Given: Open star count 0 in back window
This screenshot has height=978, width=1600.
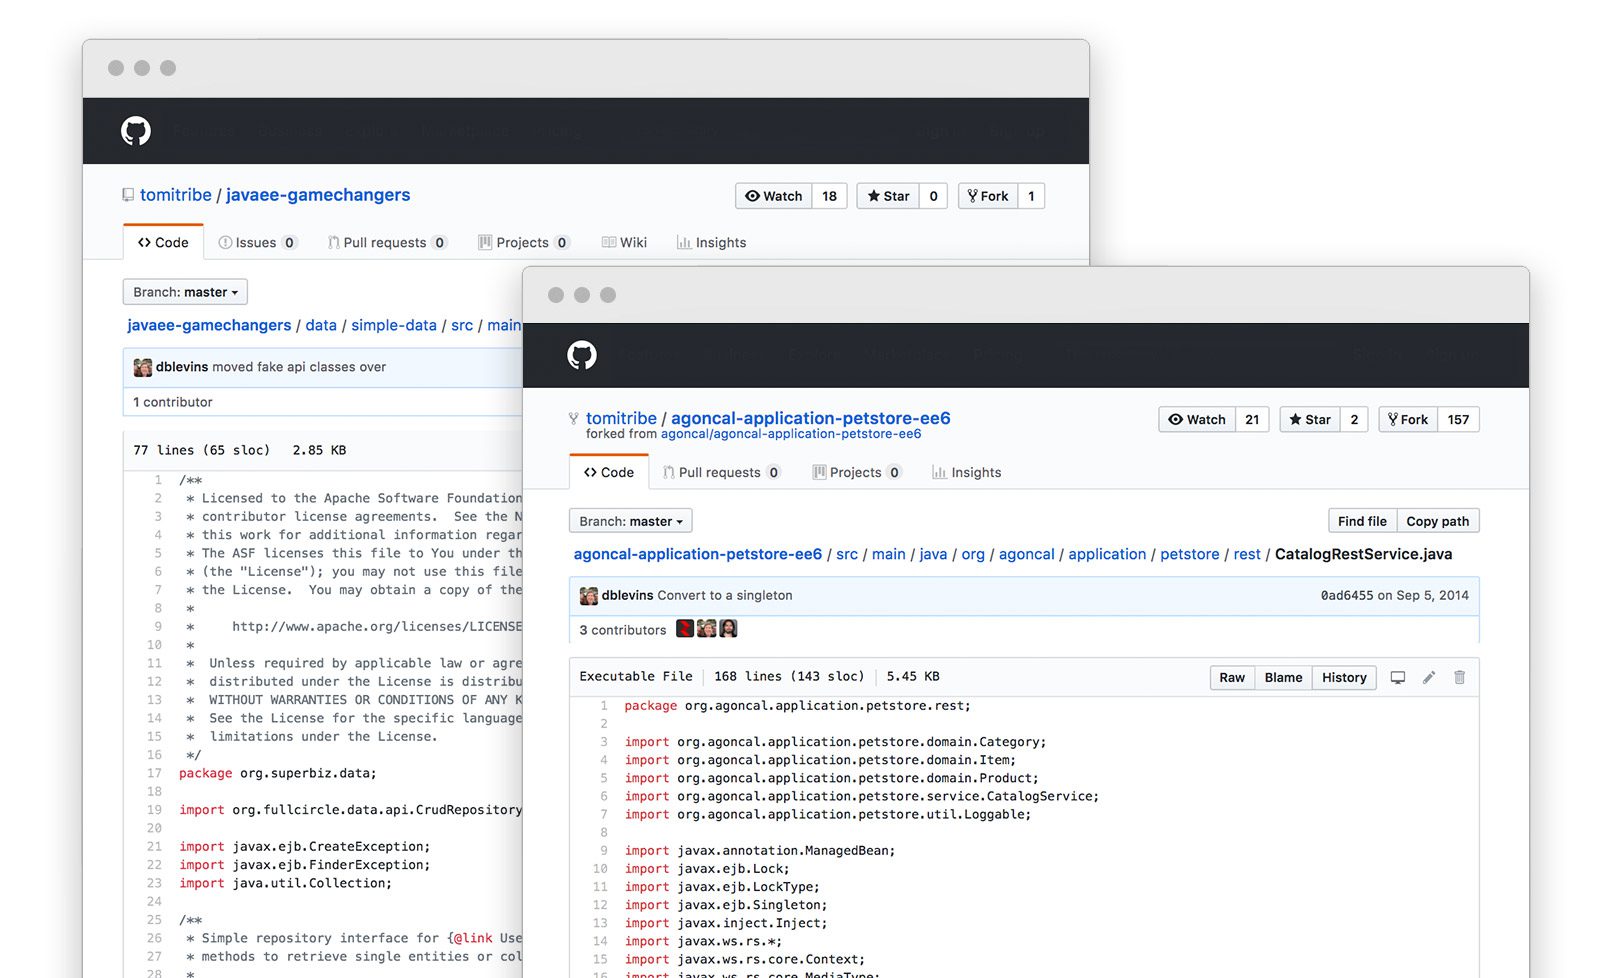Looking at the screenshot, I should coord(933,196).
